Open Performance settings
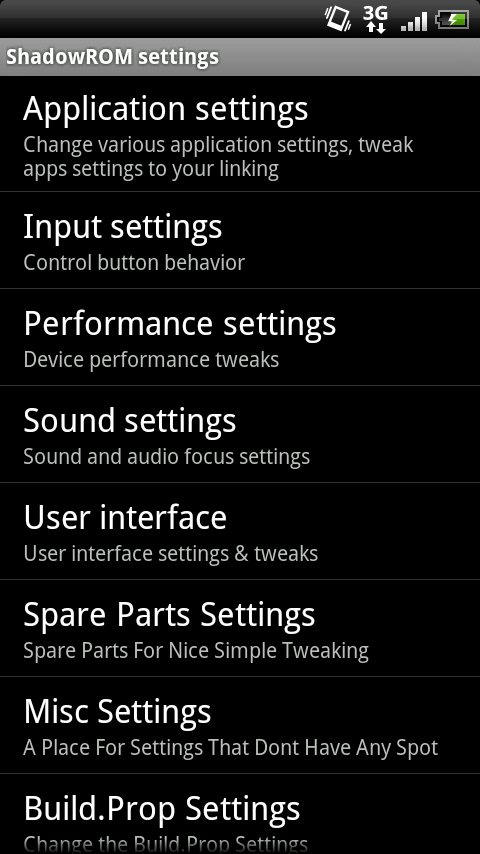 click(x=240, y=337)
